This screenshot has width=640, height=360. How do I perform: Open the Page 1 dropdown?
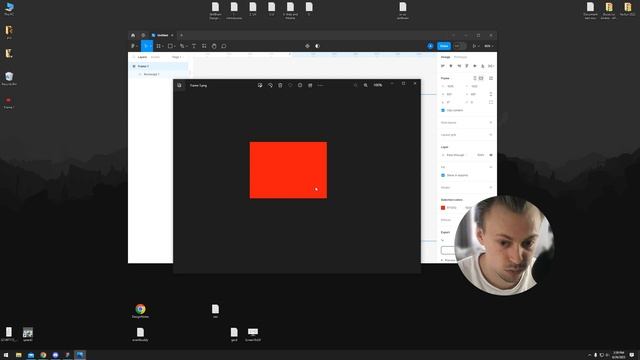point(178,57)
